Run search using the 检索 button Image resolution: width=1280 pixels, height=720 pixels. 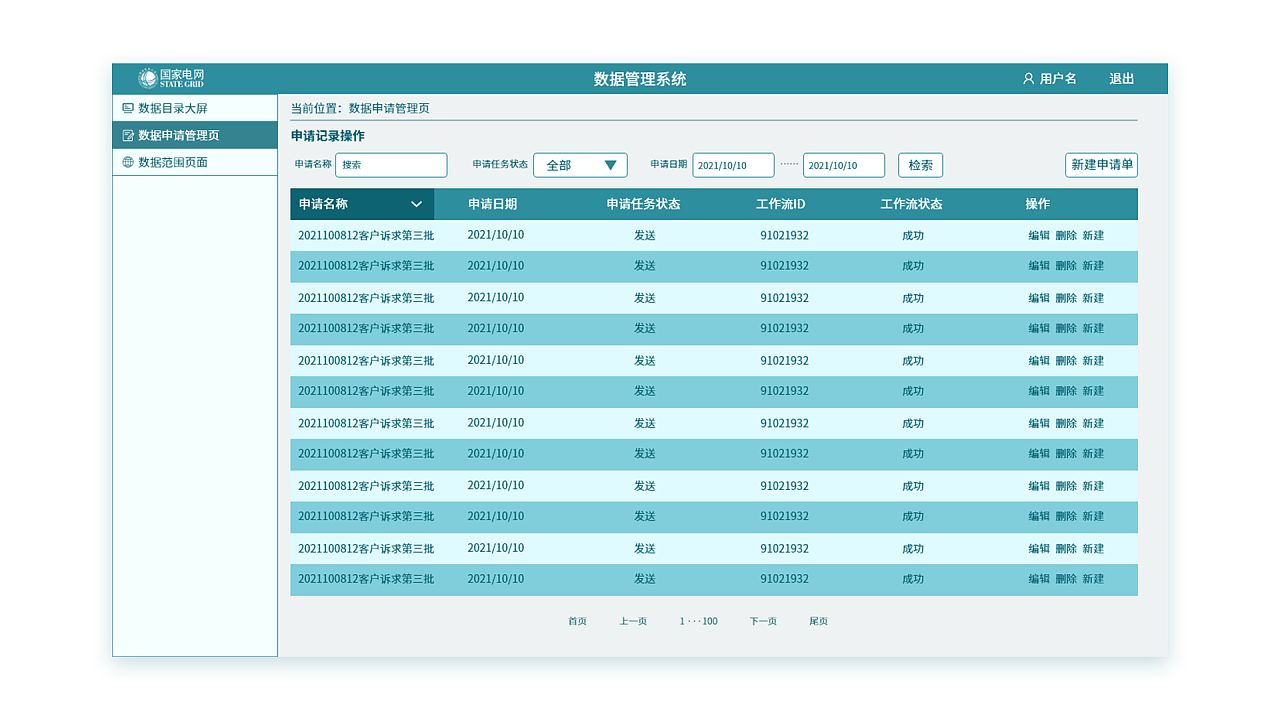920,165
